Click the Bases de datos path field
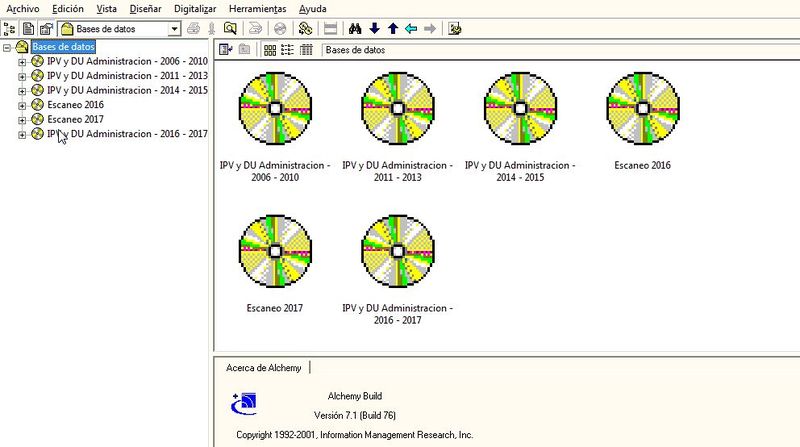This screenshot has width=800, height=447. [x=560, y=50]
